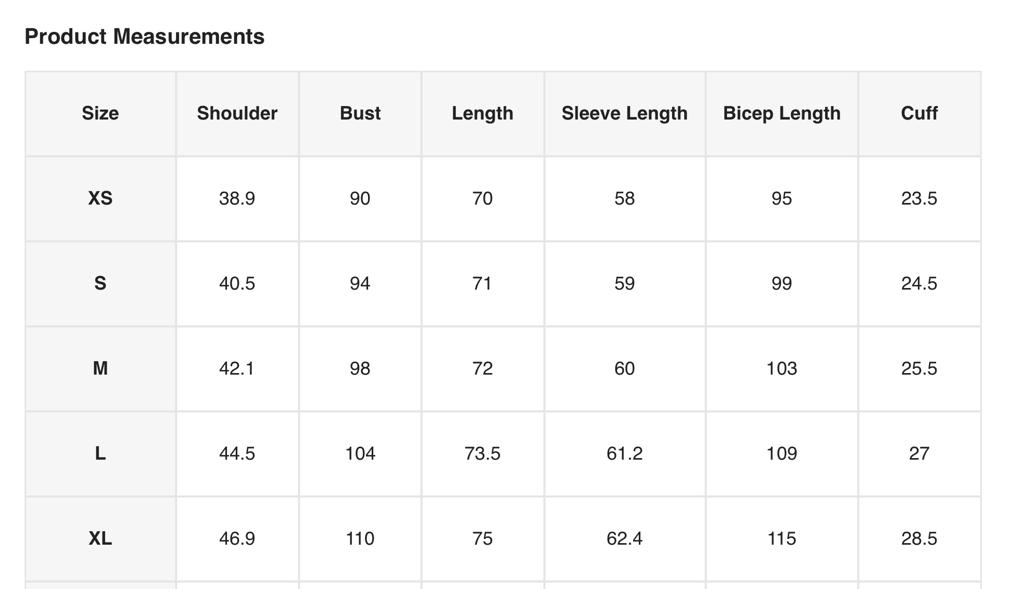Click the L sleeve length value 61.2
This screenshot has height=589, width=1024.
(x=624, y=453)
